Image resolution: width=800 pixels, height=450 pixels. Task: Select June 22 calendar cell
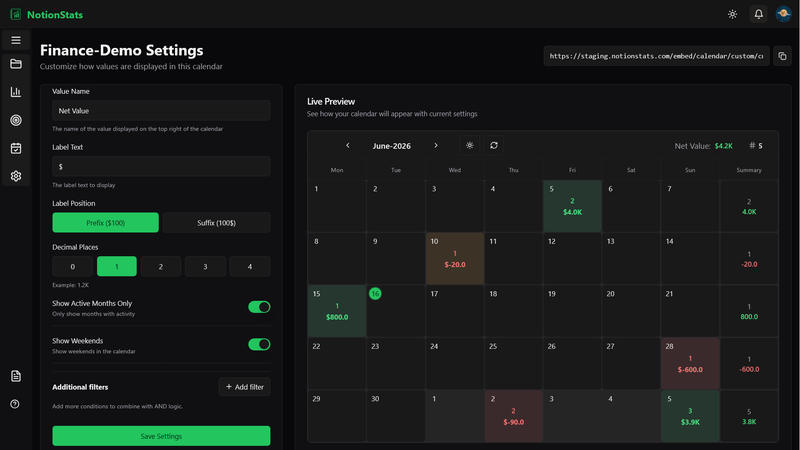click(337, 364)
